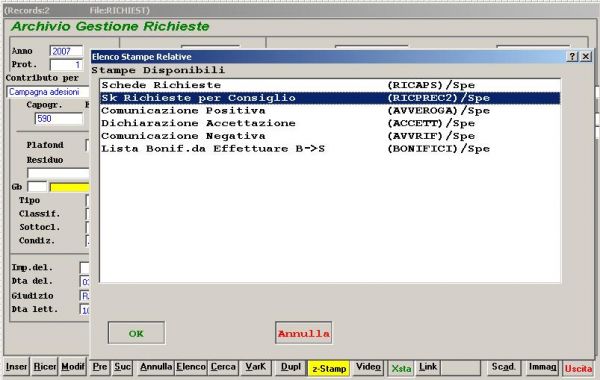The height and width of the screenshot is (380, 600).
Task: Click the Capogr. field showing 590
Action: pos(59,119)
